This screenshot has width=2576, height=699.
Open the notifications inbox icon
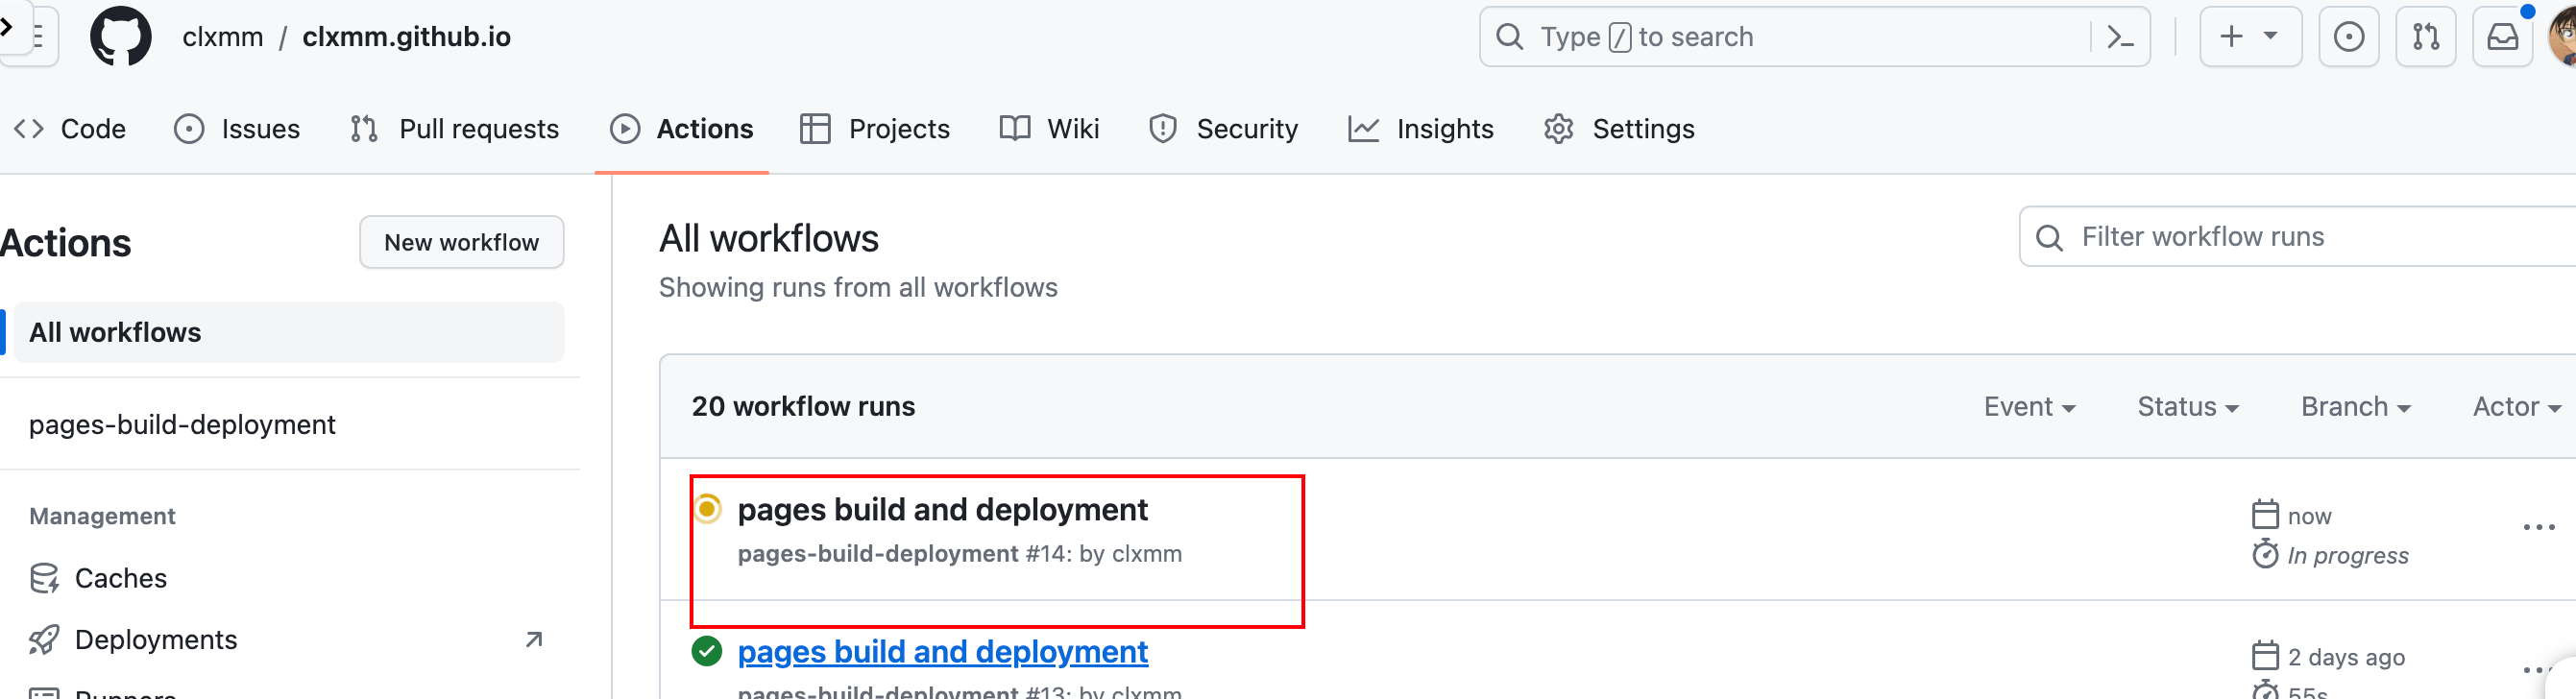(2502, 37)
